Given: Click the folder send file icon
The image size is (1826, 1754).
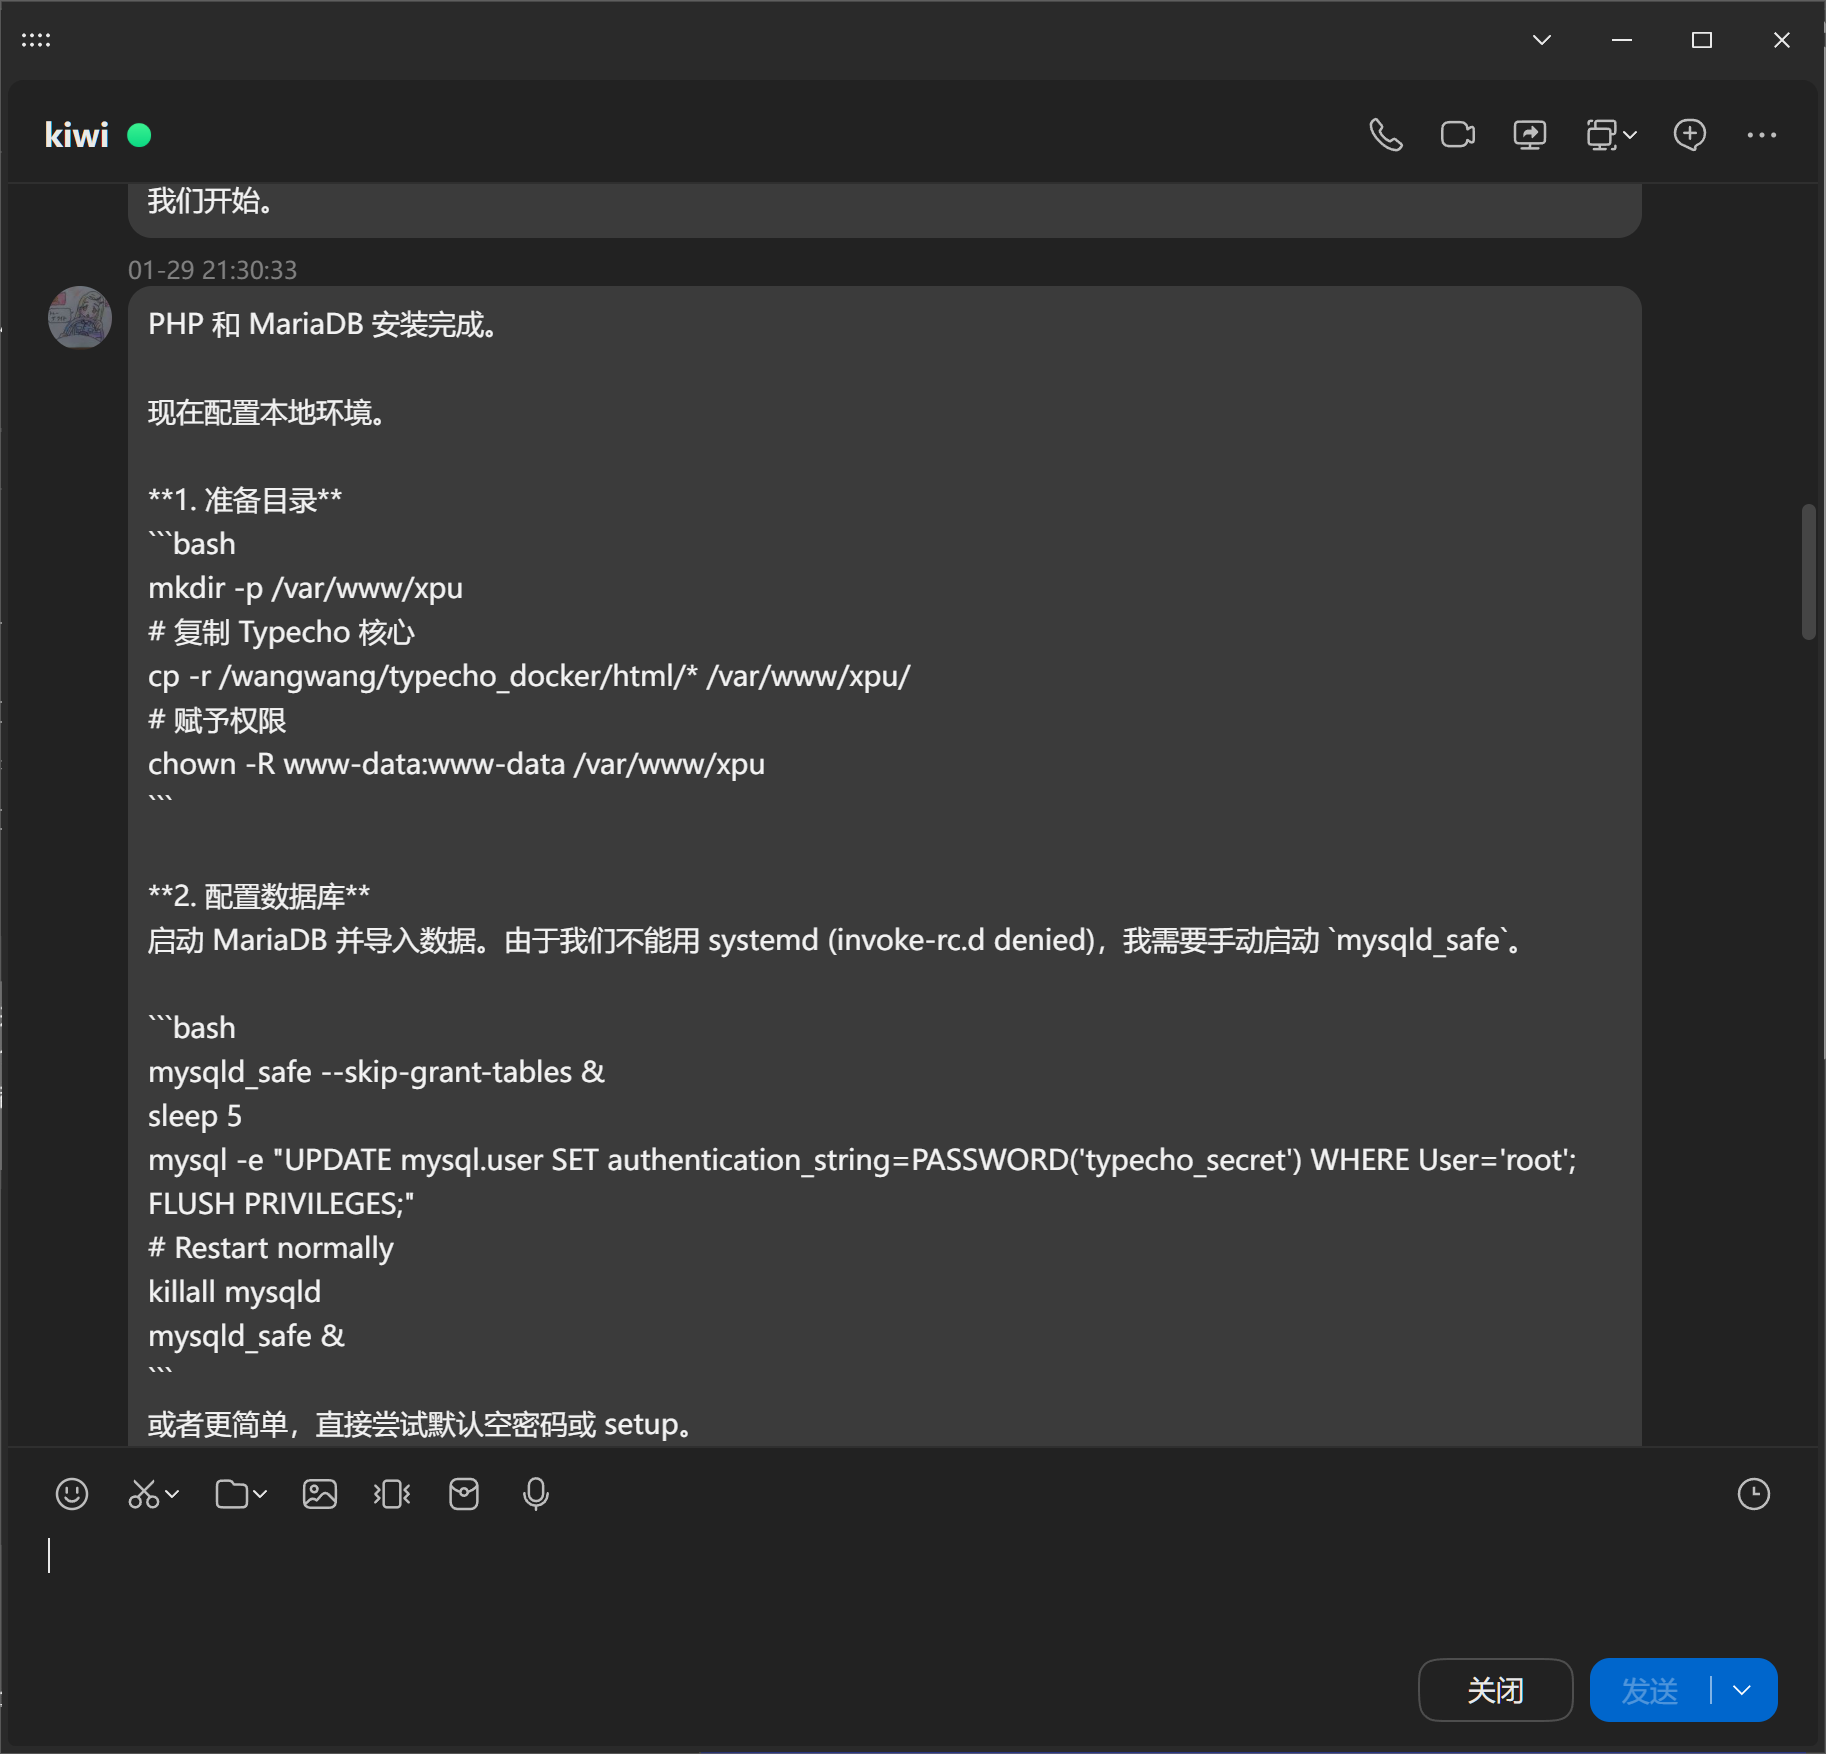Looking at the screenshot, I should (231, 1494).
